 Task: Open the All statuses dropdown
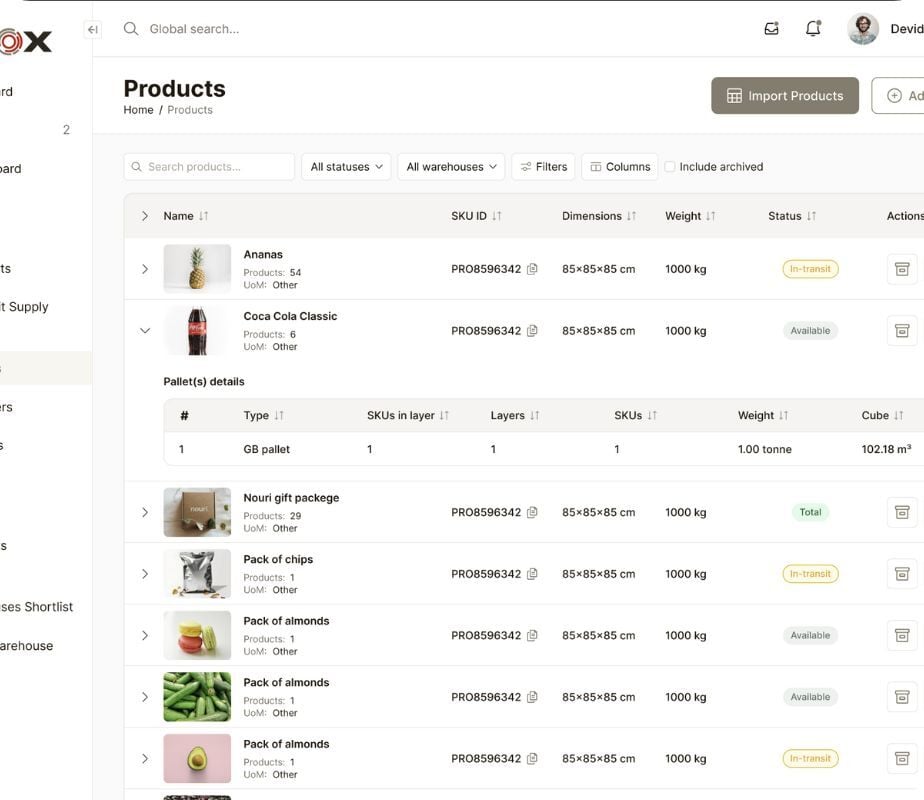pyautogui.click(x=346, y=167)
